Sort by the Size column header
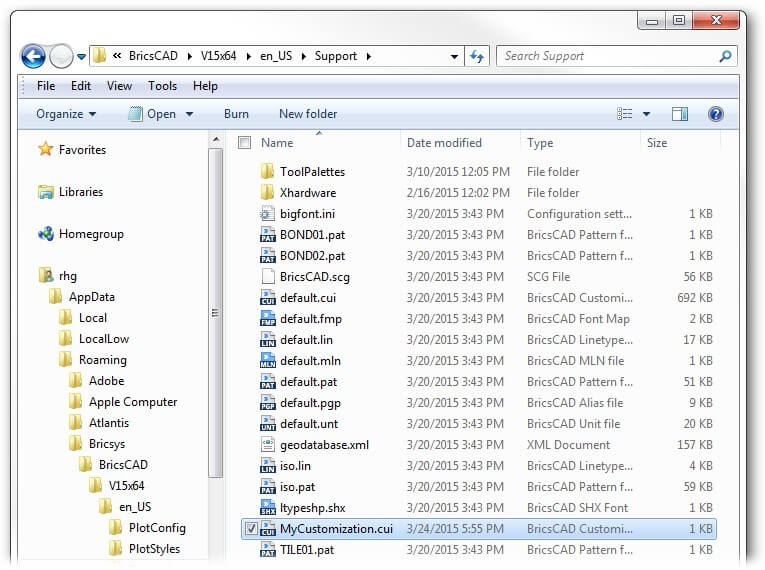Viewport: 765px width, 570px height. tap(657, 143)
